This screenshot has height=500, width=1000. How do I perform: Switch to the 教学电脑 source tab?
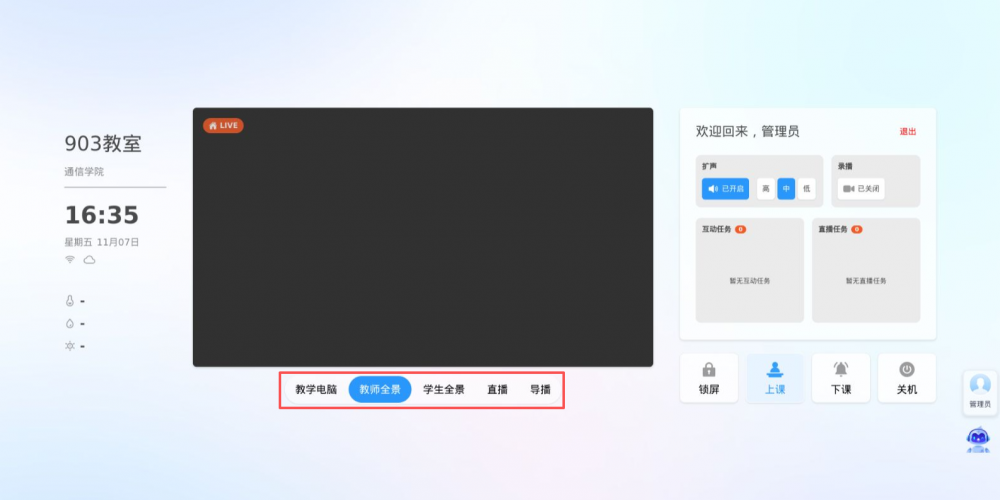pos(316,390)
